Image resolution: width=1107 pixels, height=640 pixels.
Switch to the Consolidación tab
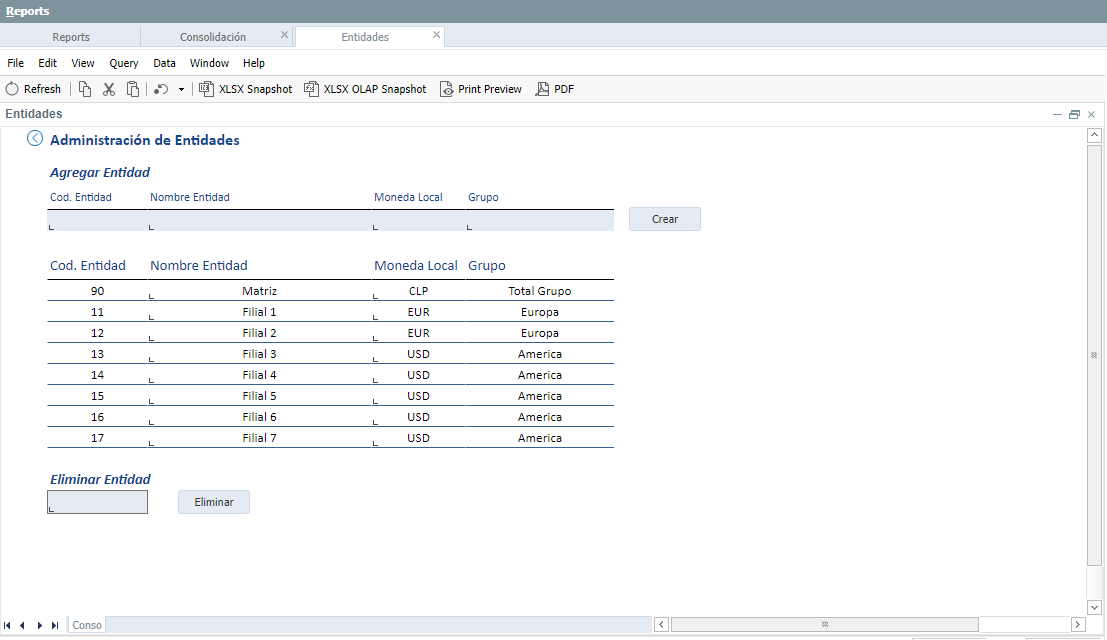(x=213, y=37)
